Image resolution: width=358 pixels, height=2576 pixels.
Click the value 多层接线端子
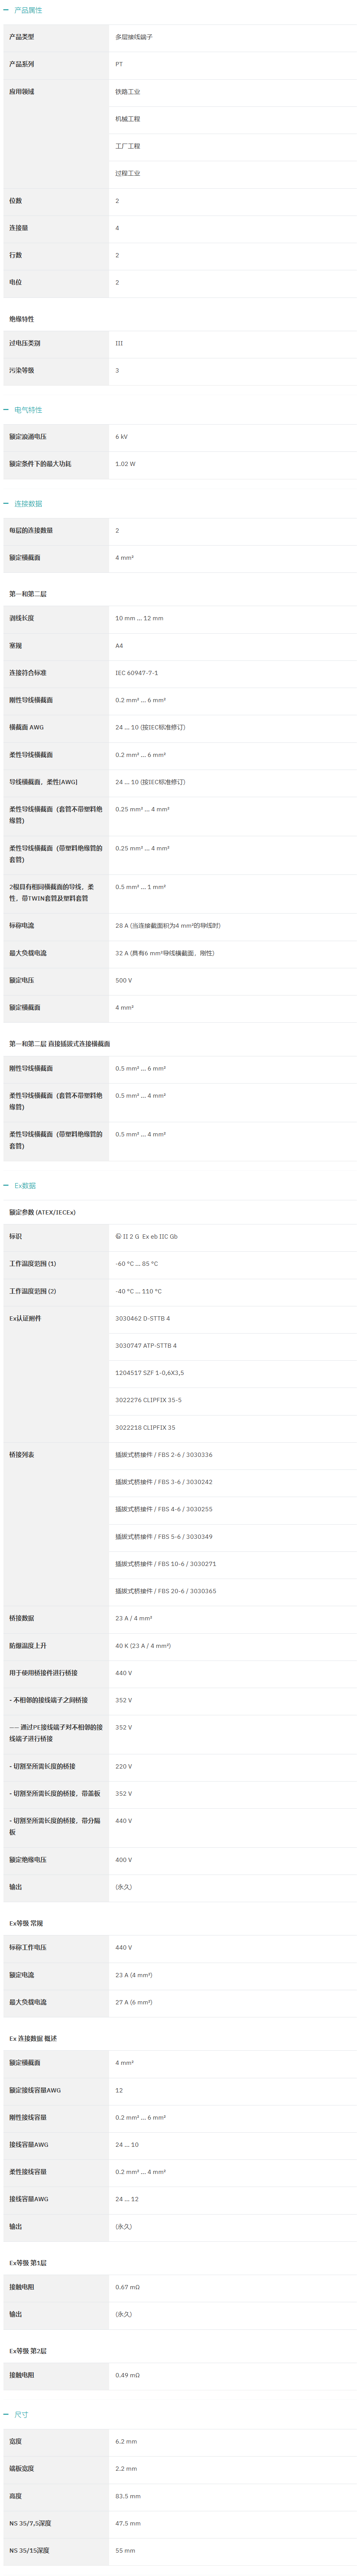[x=134, y=37]
